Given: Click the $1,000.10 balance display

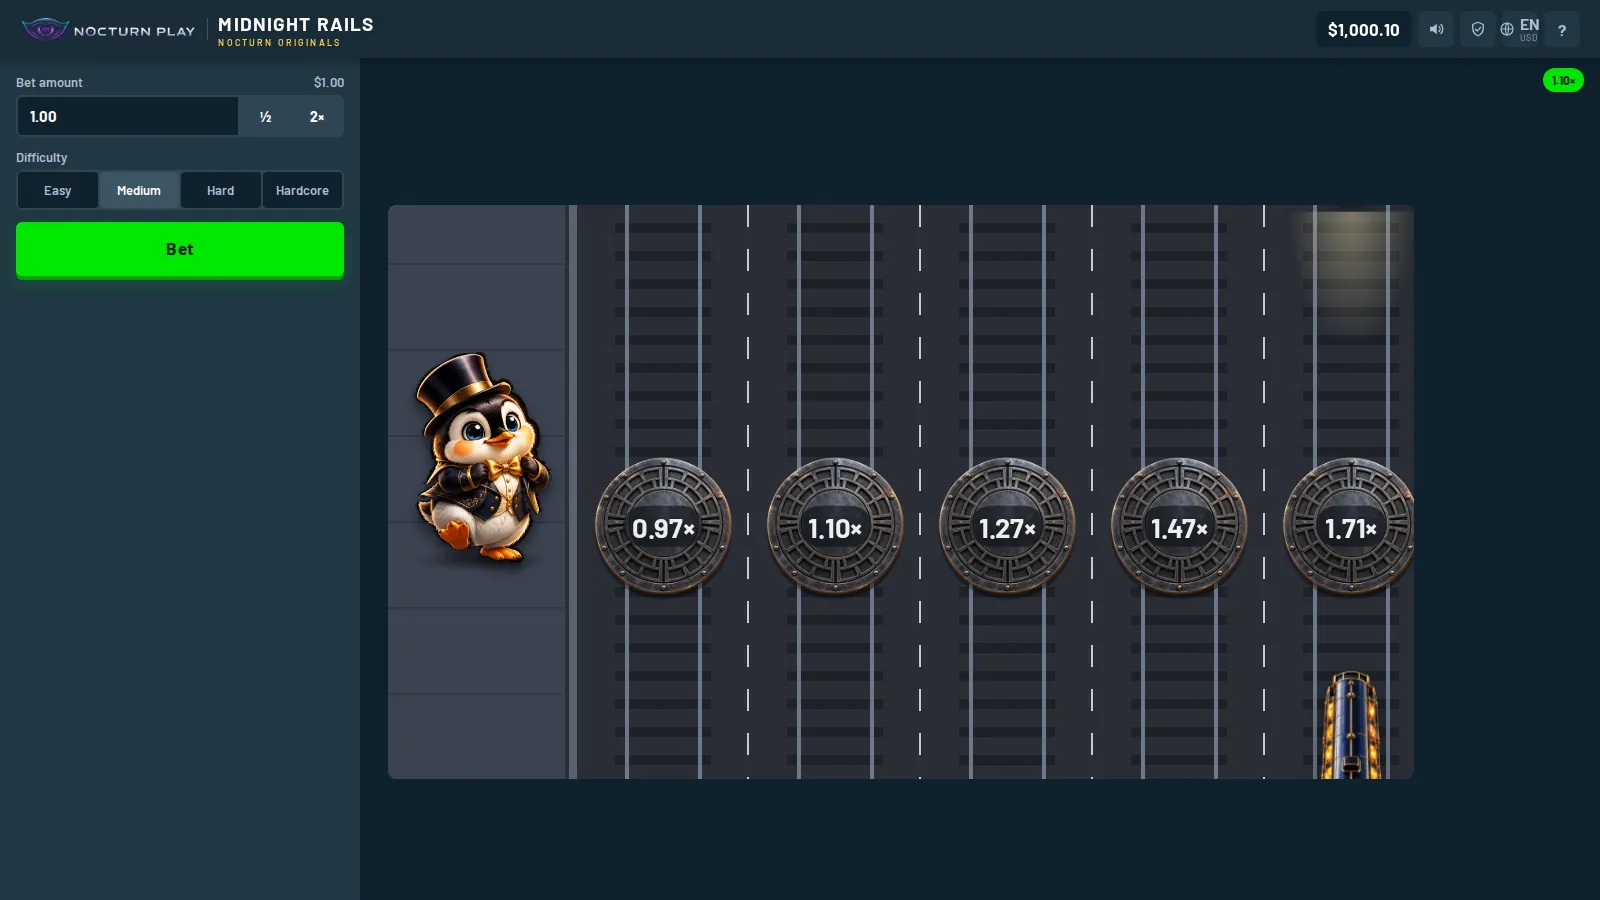Looking at the screenshot, I should (1363, 29).
